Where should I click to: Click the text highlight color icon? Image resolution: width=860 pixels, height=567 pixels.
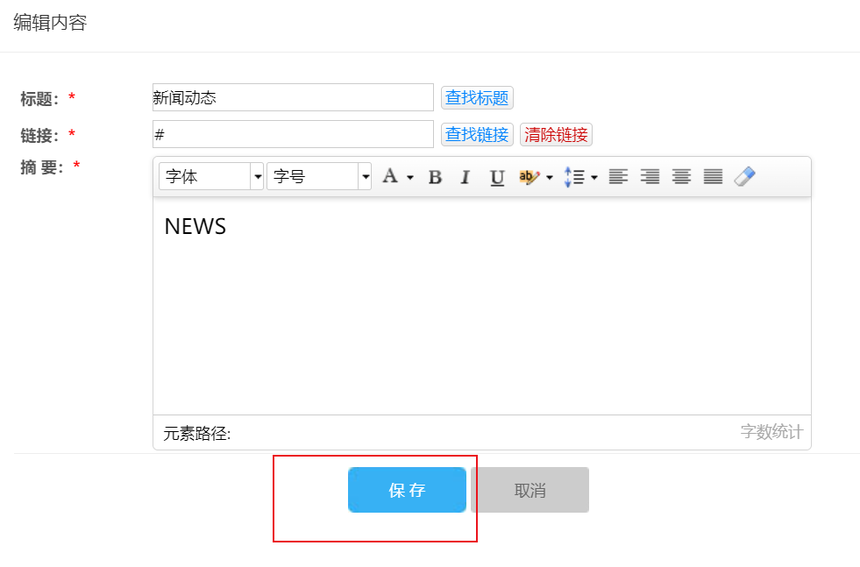[528, 177]
